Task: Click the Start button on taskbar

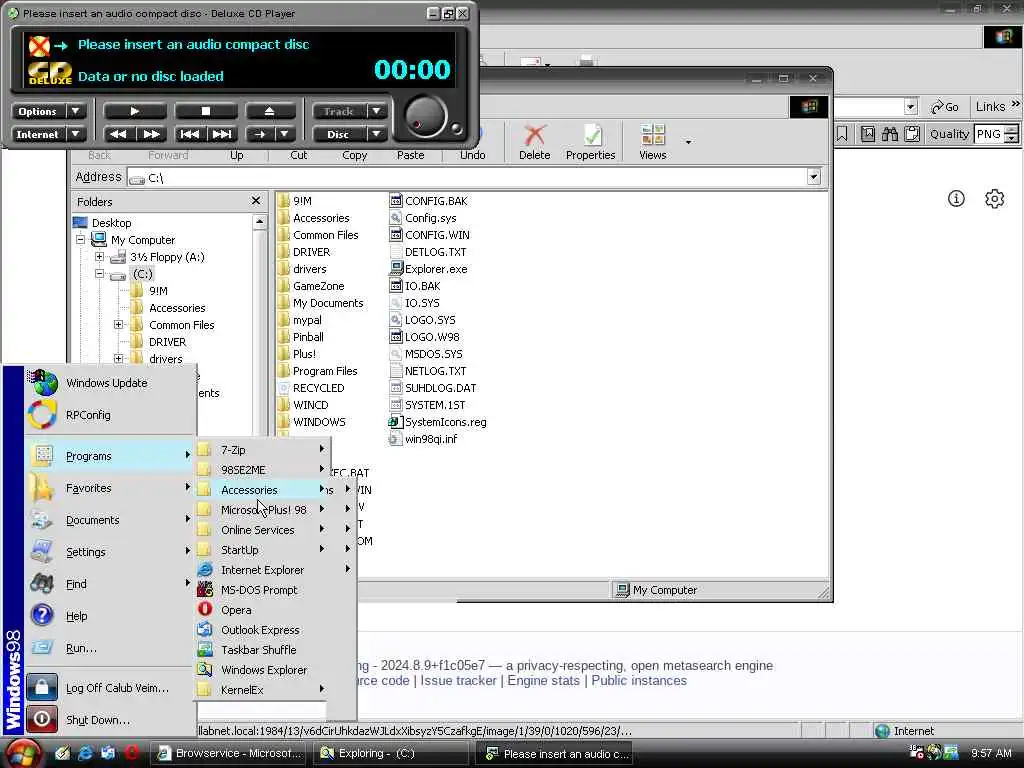Action: 24,754
